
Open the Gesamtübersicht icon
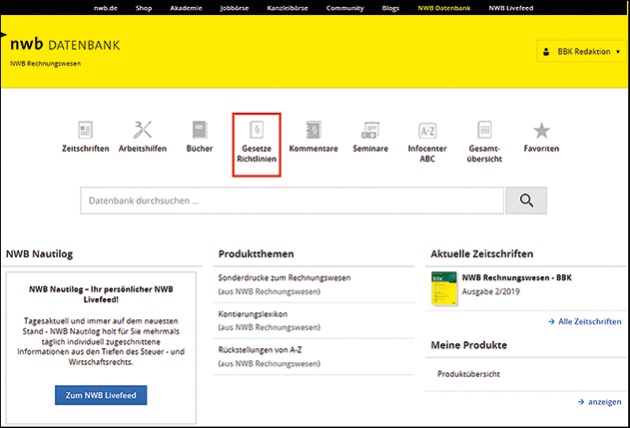point(484,131)
